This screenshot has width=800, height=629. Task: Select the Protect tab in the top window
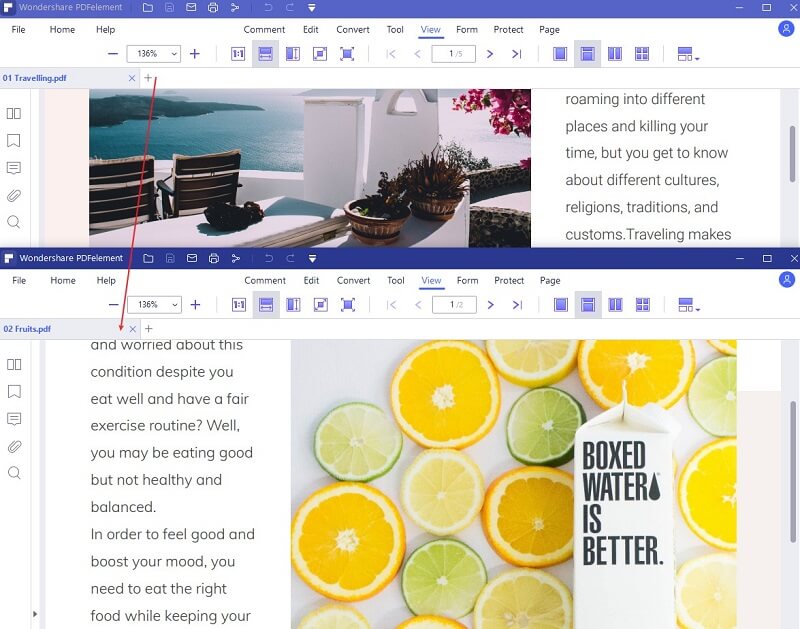click(509, 29)
